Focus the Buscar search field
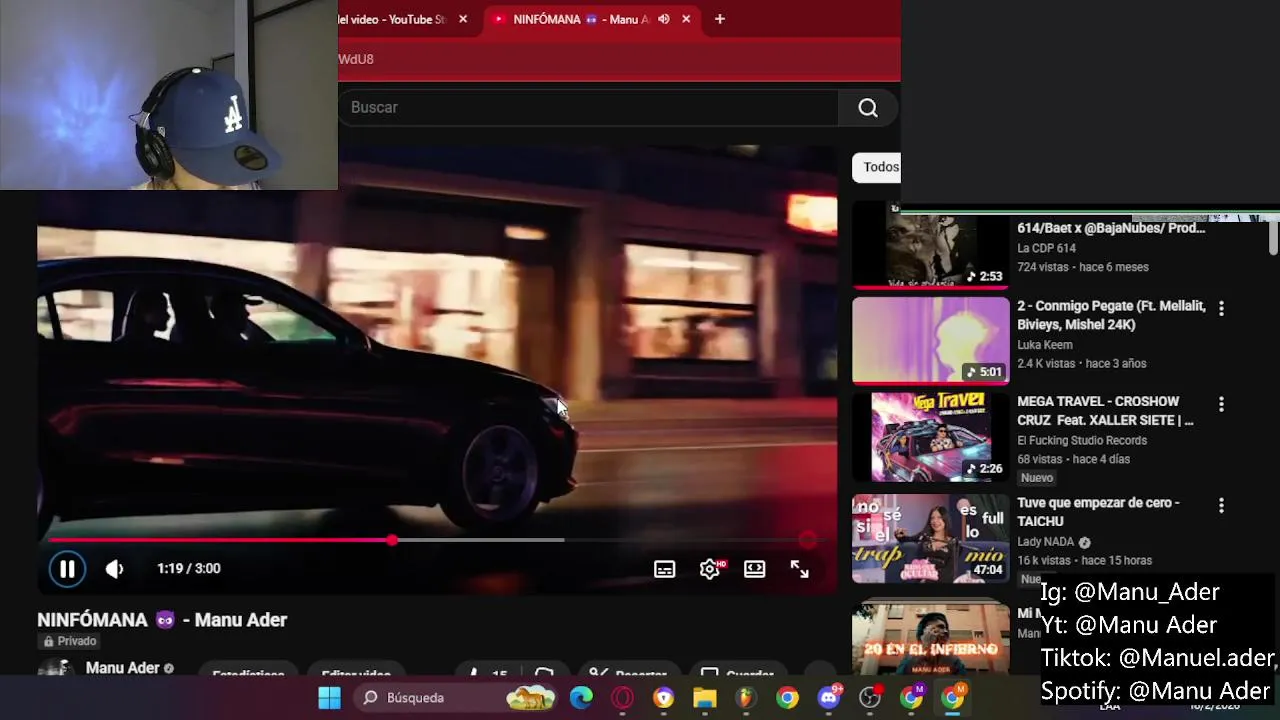 588,108
